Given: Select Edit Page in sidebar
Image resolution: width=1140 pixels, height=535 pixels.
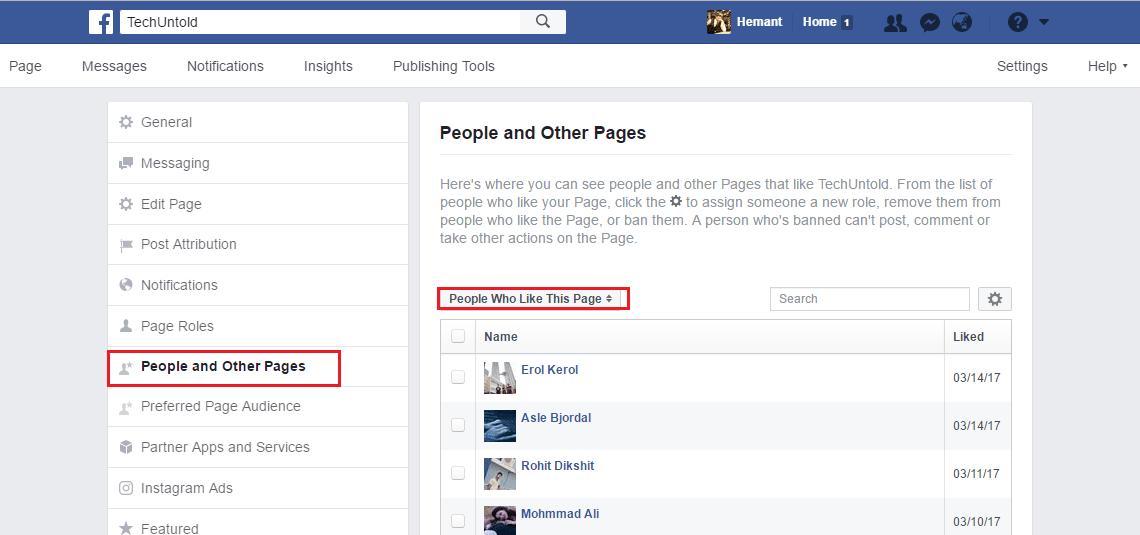Looking at the screenshot, I should (258, 204).
